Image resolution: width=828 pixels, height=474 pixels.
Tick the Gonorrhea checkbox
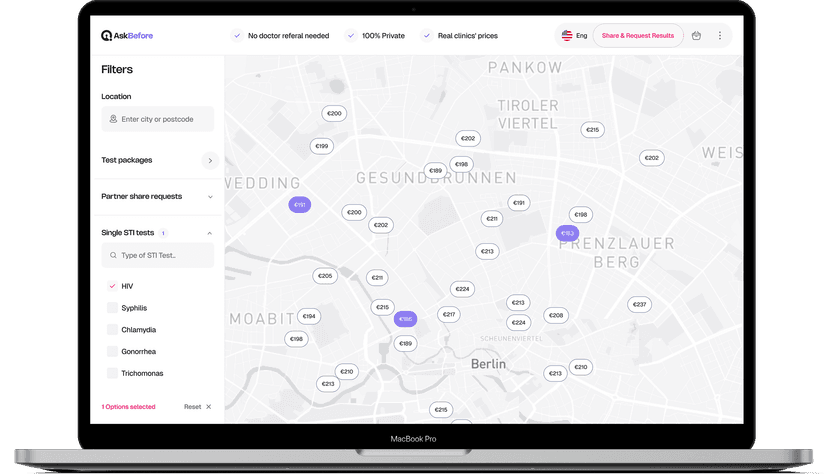(x=112, y=352)
